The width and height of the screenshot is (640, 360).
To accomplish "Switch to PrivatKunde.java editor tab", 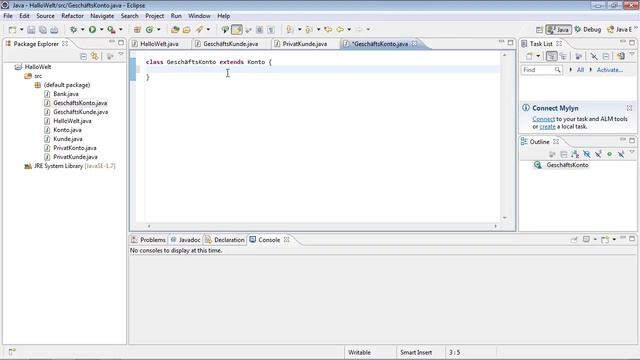I will click(304, 44).
